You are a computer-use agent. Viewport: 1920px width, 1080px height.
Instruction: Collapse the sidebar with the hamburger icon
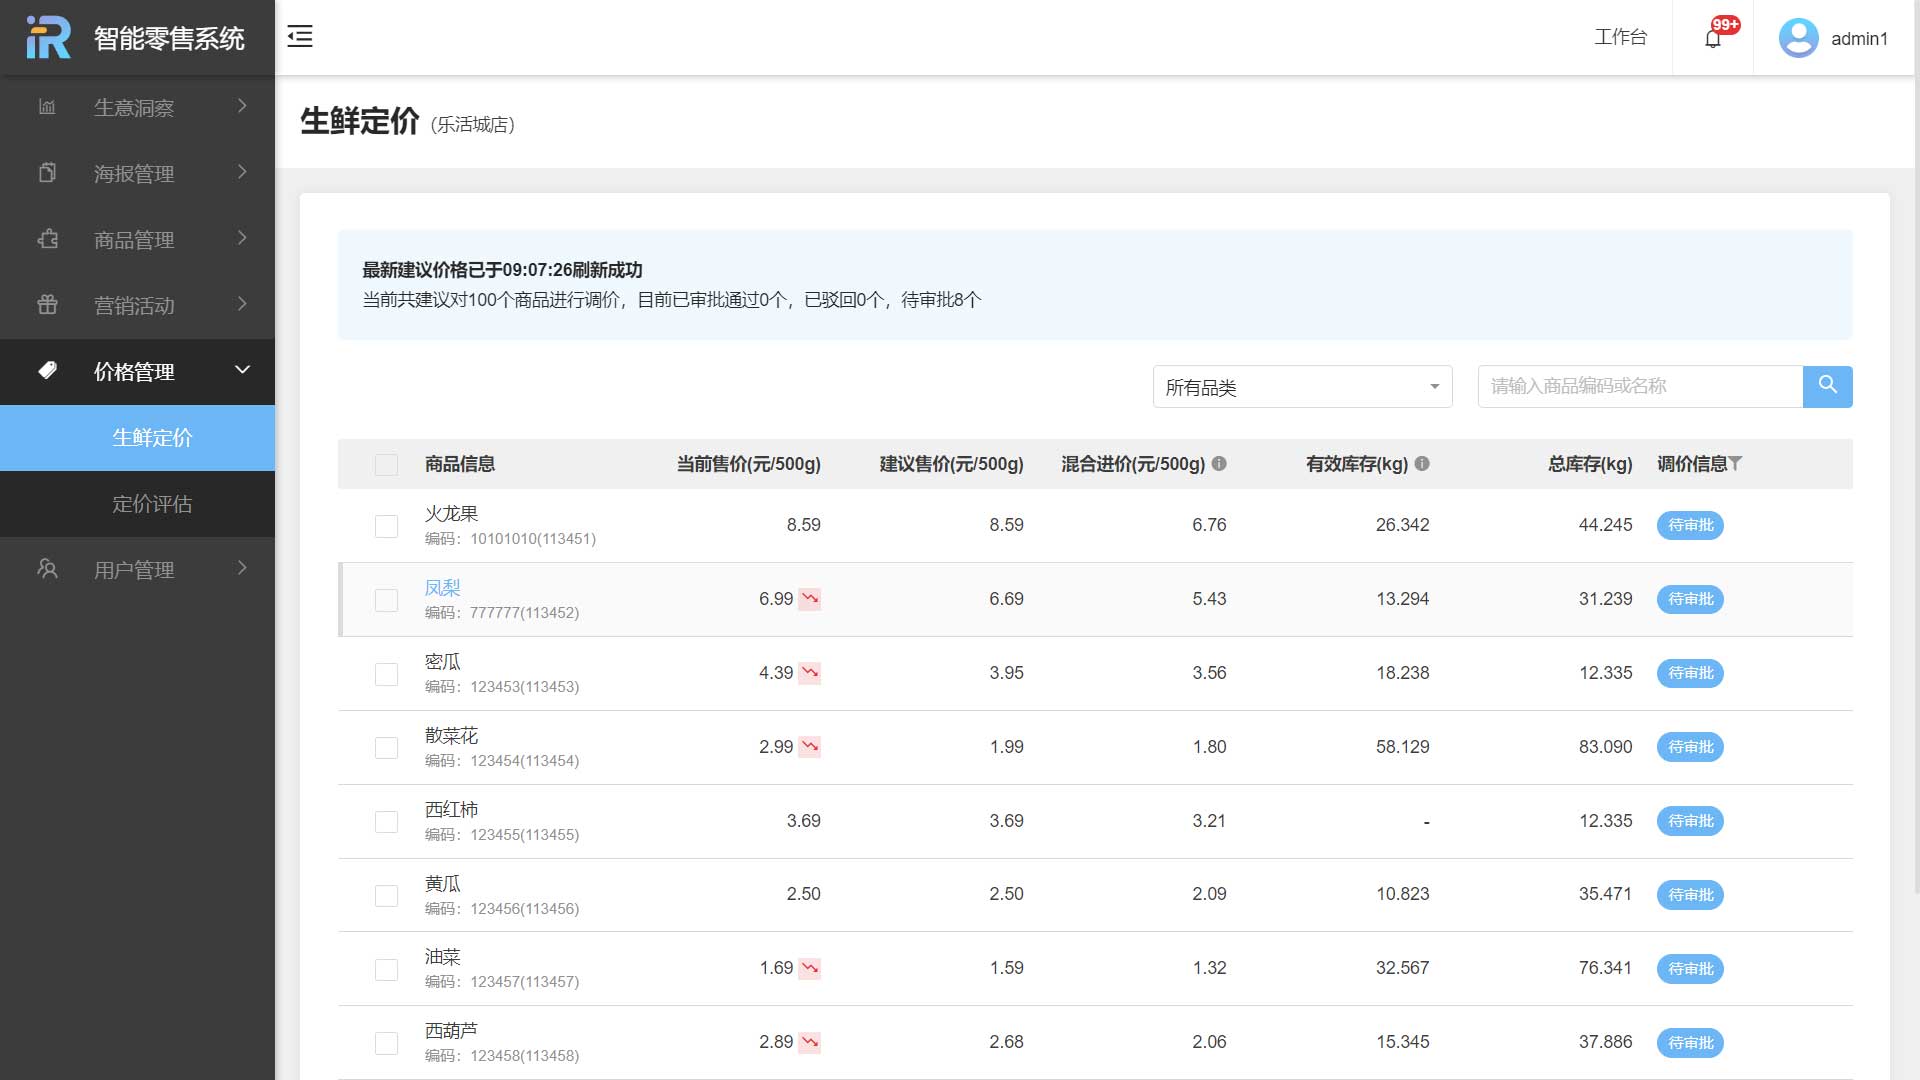[300, 37]
